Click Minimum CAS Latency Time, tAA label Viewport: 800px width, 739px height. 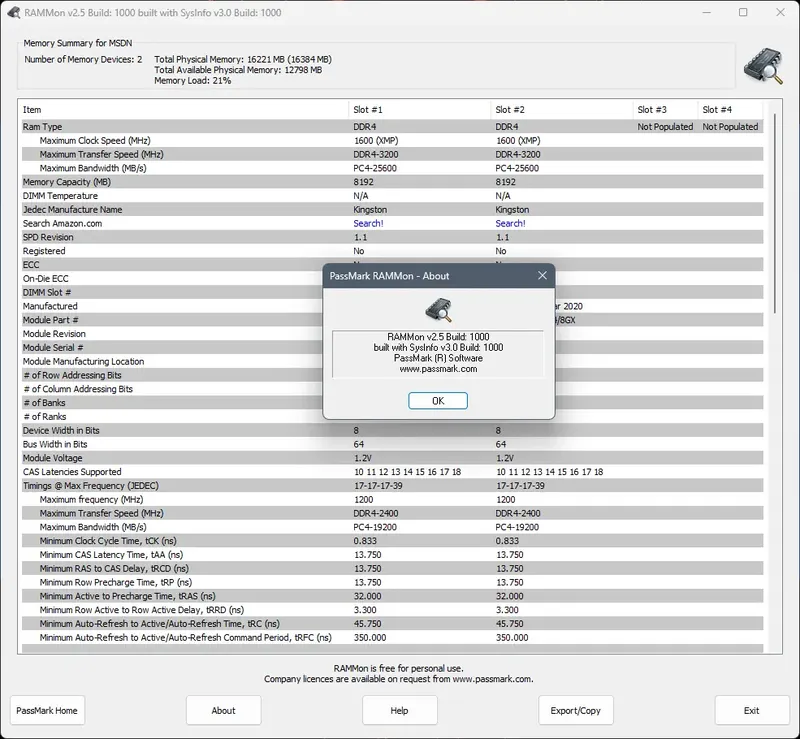[111, 554]
